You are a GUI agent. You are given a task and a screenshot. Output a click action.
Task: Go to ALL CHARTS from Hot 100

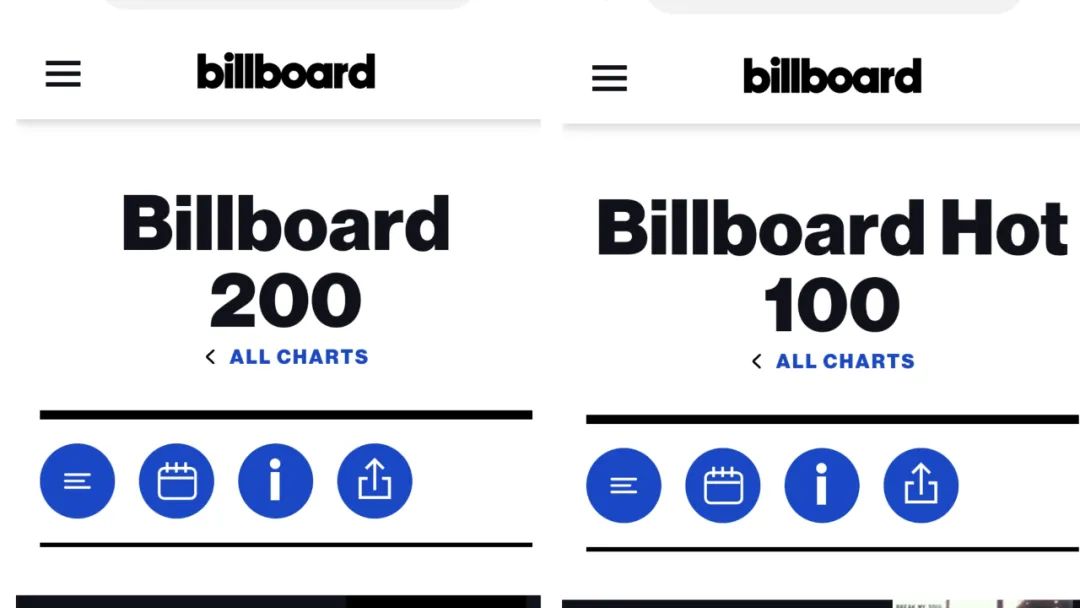click(845, 361)
